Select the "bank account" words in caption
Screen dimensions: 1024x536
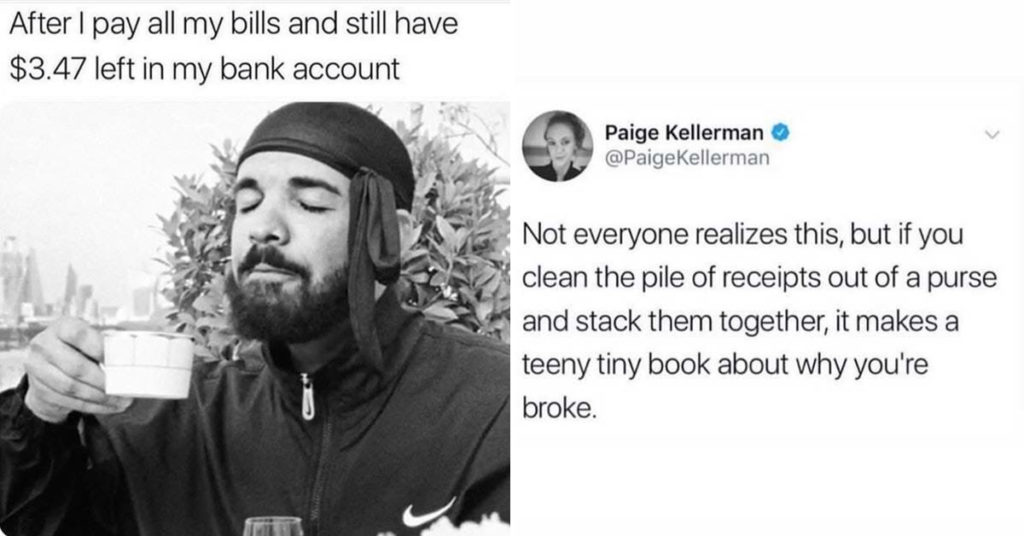pos(310,69)
